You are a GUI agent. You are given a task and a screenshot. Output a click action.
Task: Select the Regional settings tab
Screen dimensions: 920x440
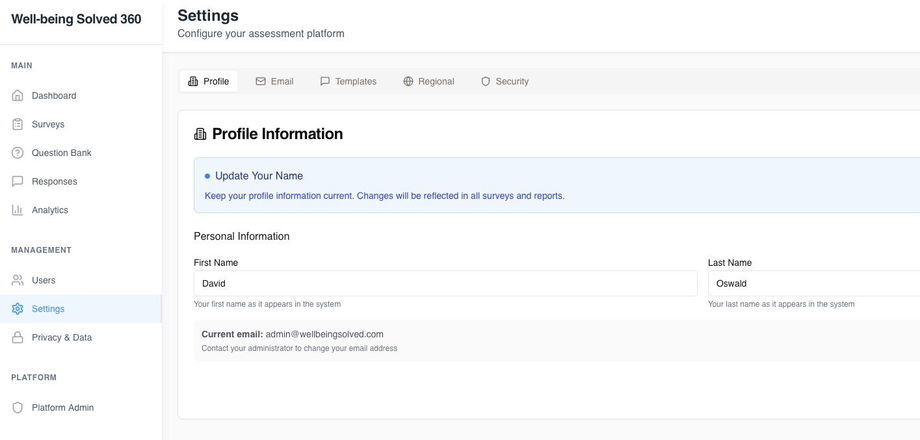point(428,81)
